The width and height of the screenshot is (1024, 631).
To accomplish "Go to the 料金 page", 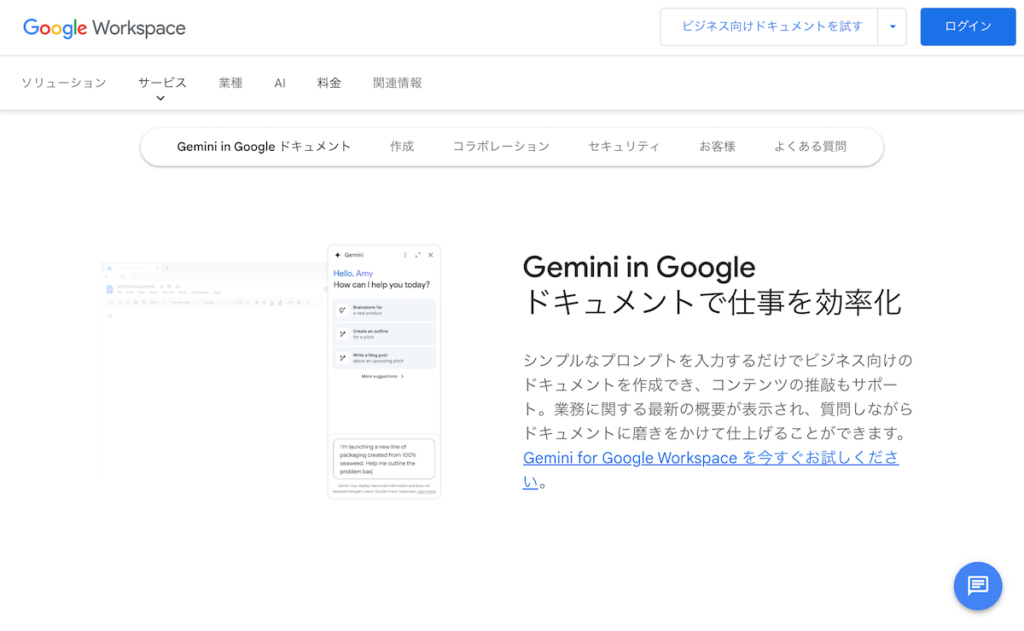I will [x=329, y=83].
